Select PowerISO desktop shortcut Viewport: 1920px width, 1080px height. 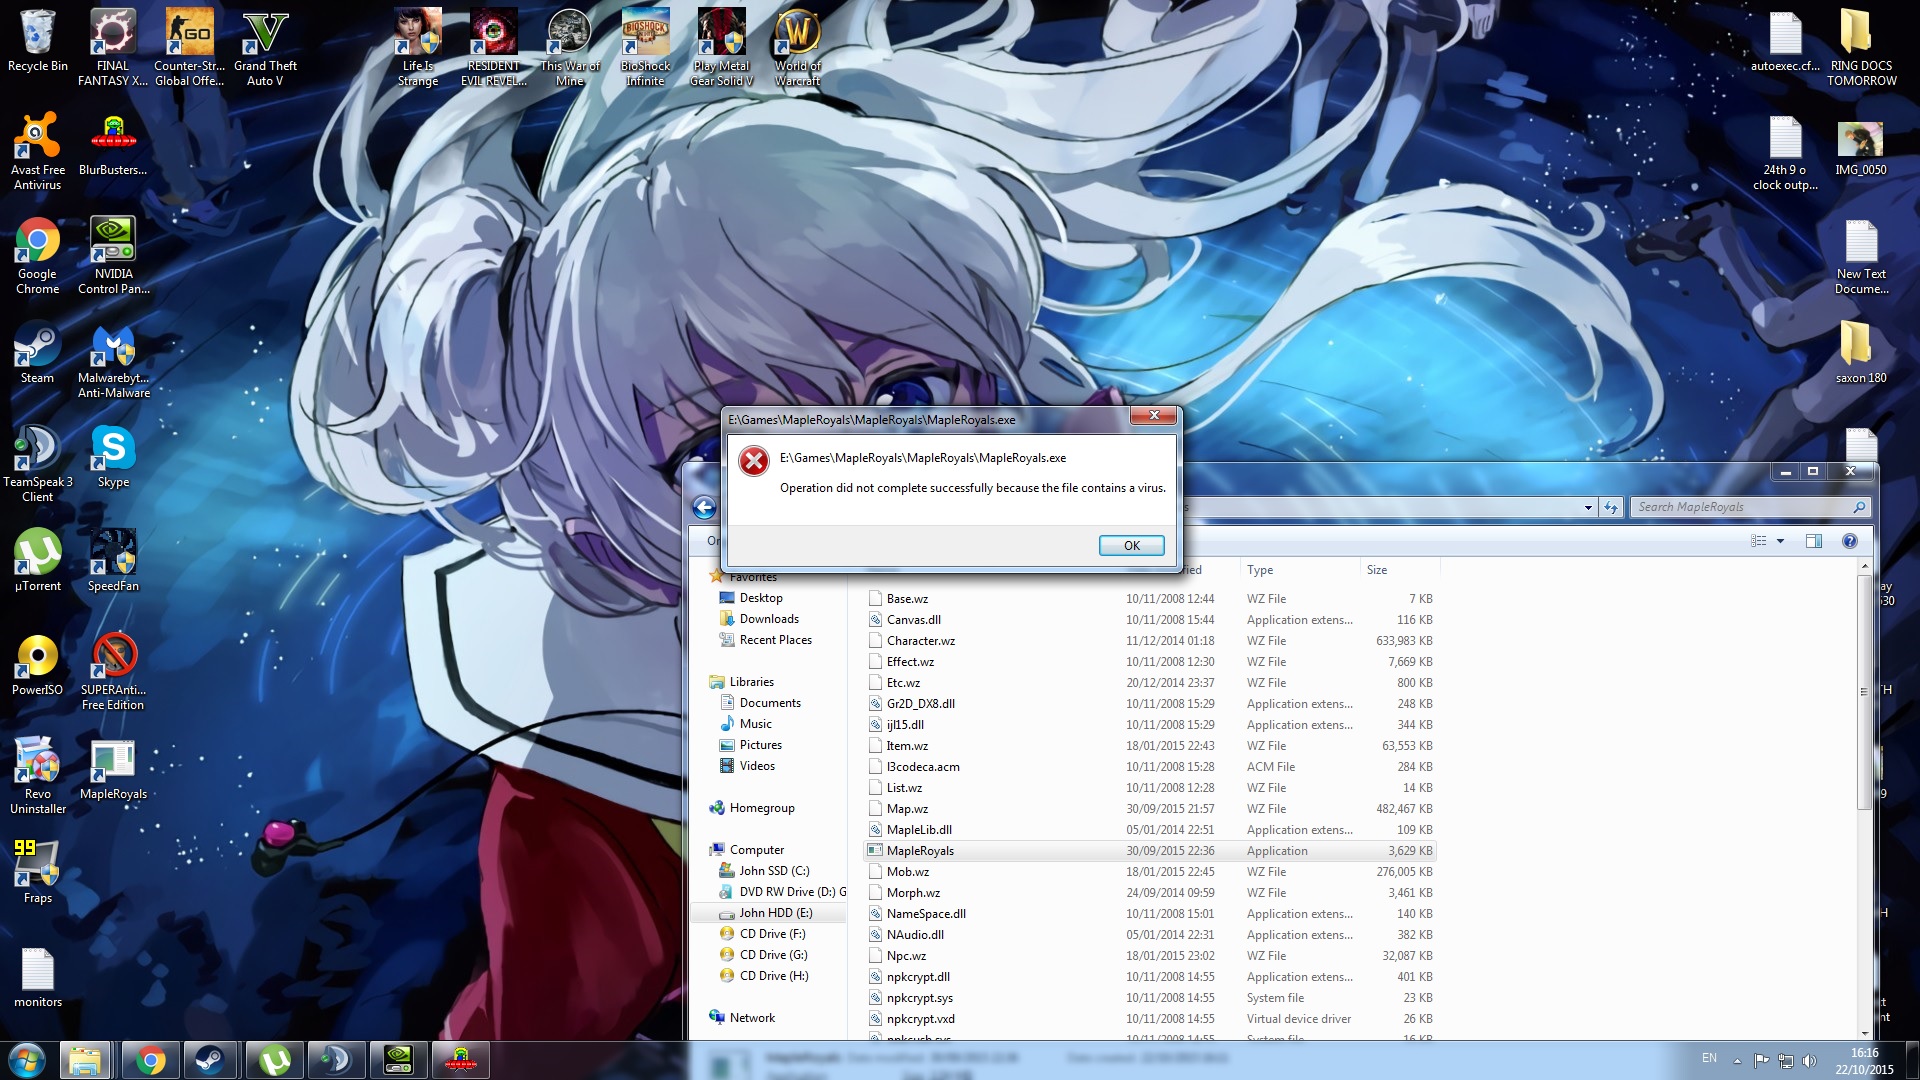(x=37, y=665)
